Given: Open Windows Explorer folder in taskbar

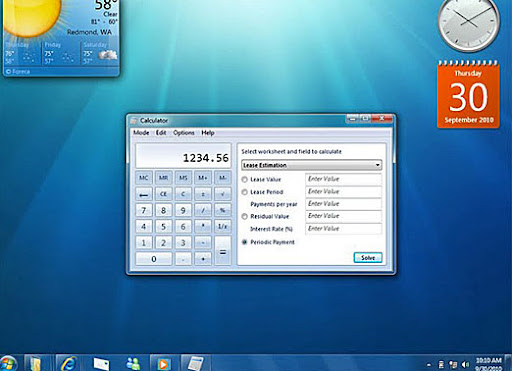Looking at the screenshot, I should (x=36, y=363).
